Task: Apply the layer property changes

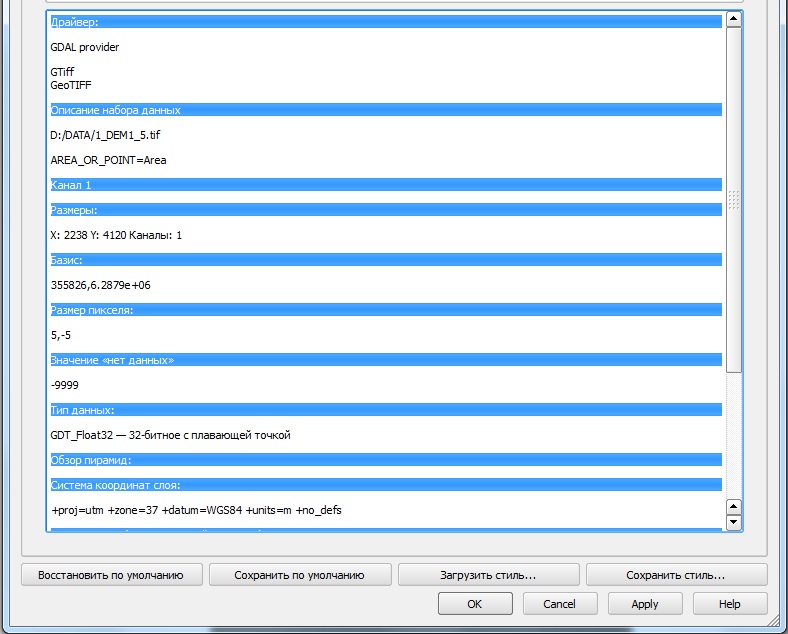Action: [x=645, y=603]
